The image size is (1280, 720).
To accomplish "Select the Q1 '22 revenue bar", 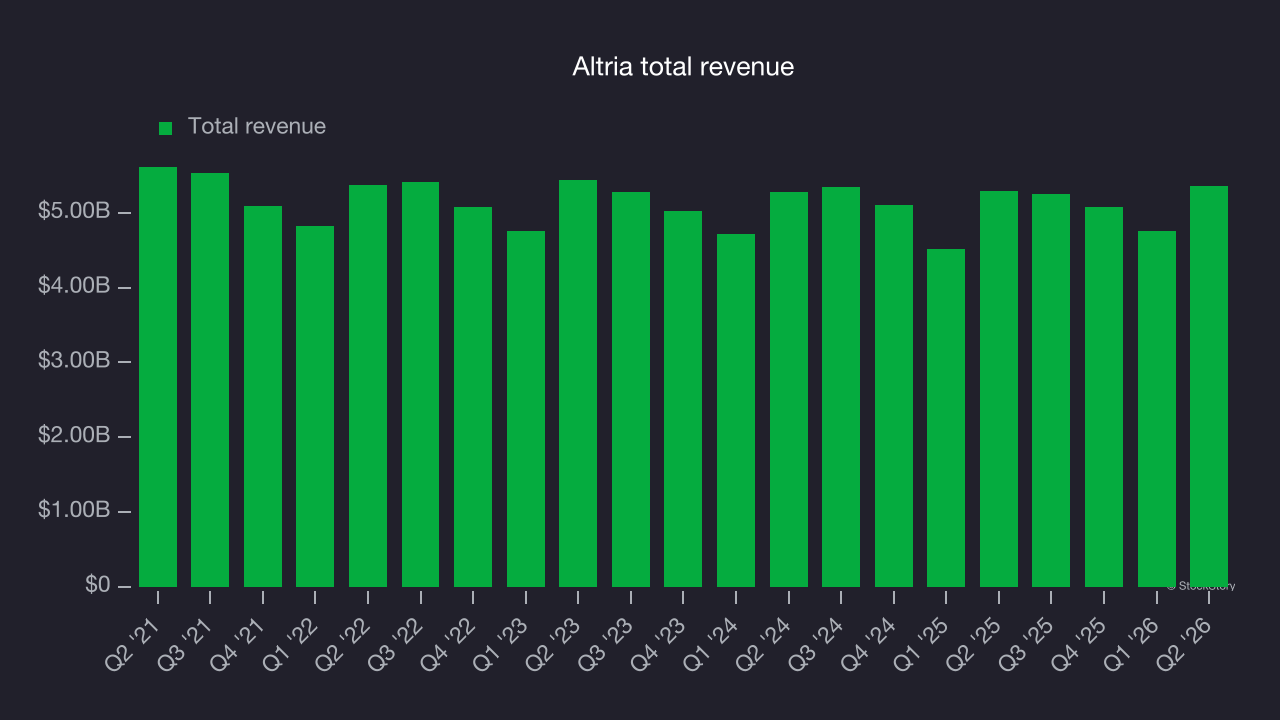I will tap(315, 406).
